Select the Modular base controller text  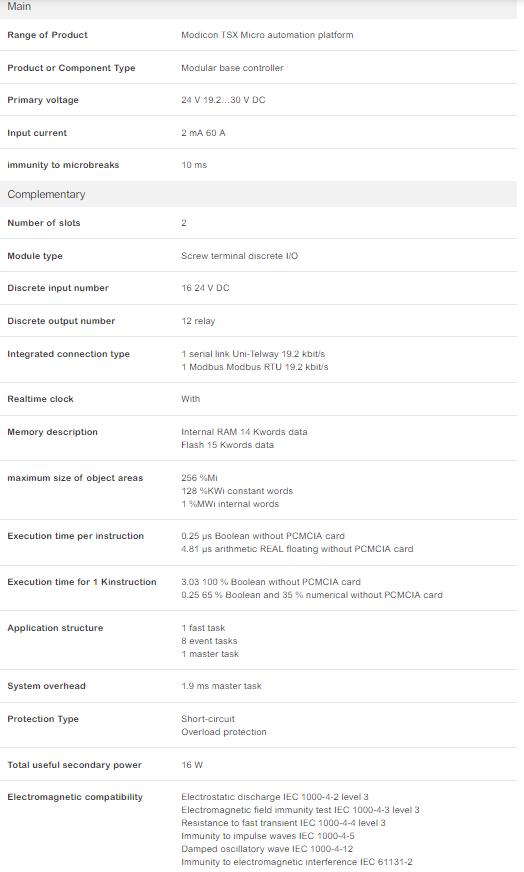[232, 68]
